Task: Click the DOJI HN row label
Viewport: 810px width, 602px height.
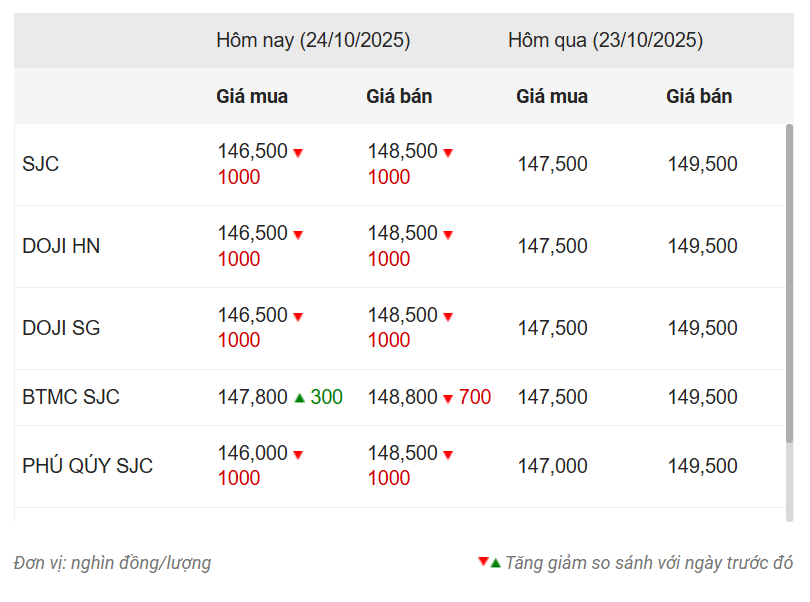Action: [61, 246]
